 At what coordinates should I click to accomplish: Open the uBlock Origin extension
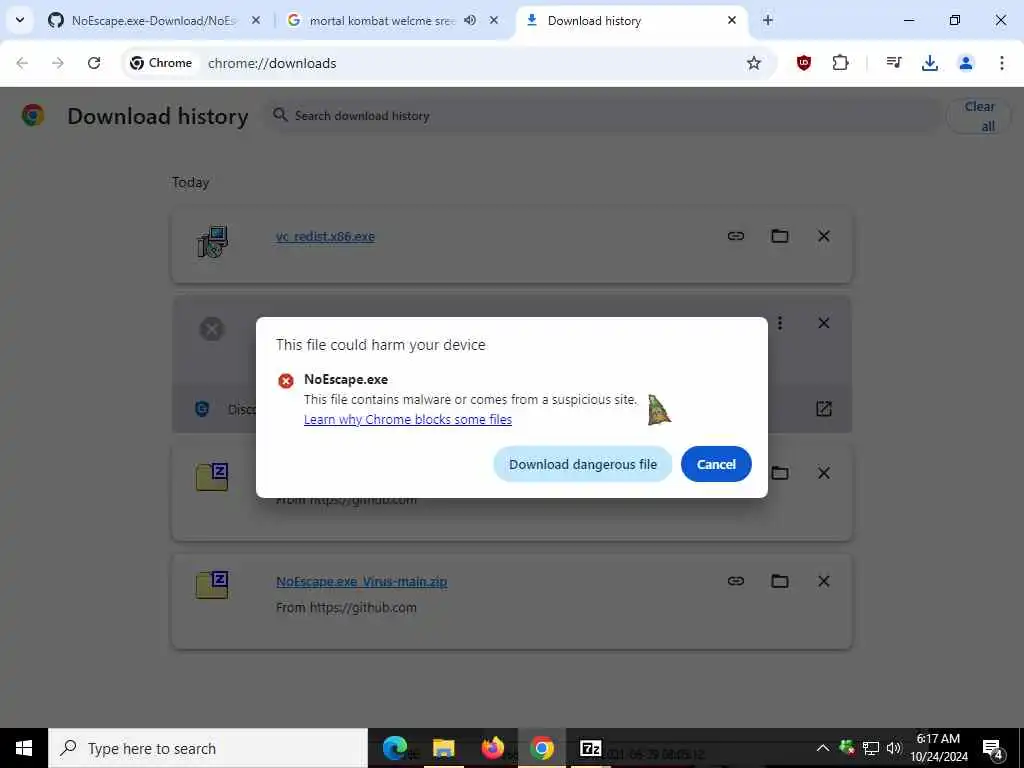pyautogui.click(x=804, y=63)
